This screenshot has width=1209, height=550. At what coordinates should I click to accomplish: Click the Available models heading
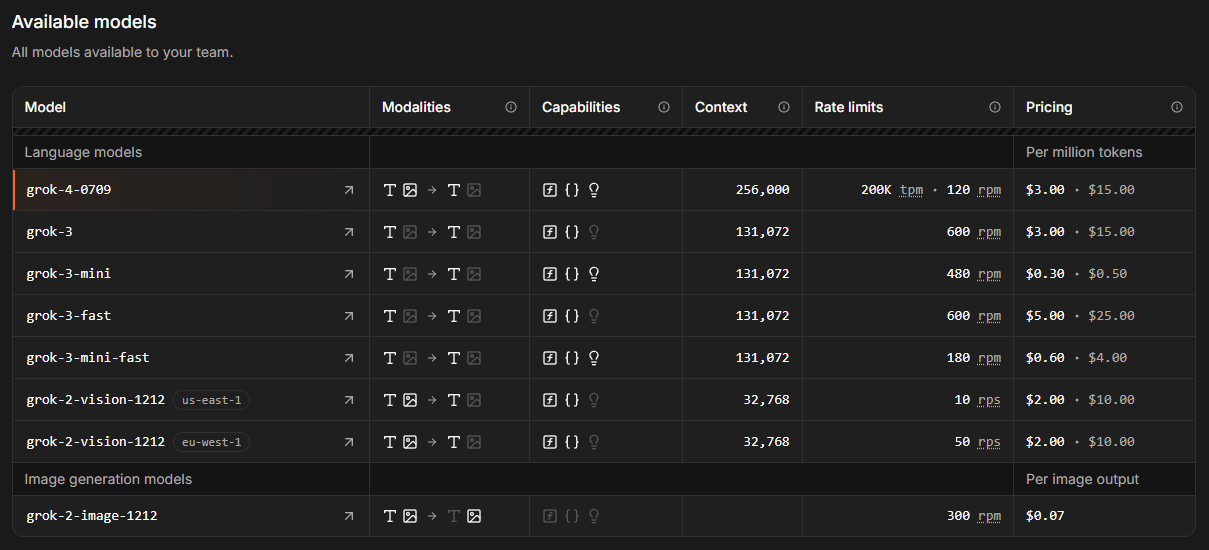pos(84,22)
